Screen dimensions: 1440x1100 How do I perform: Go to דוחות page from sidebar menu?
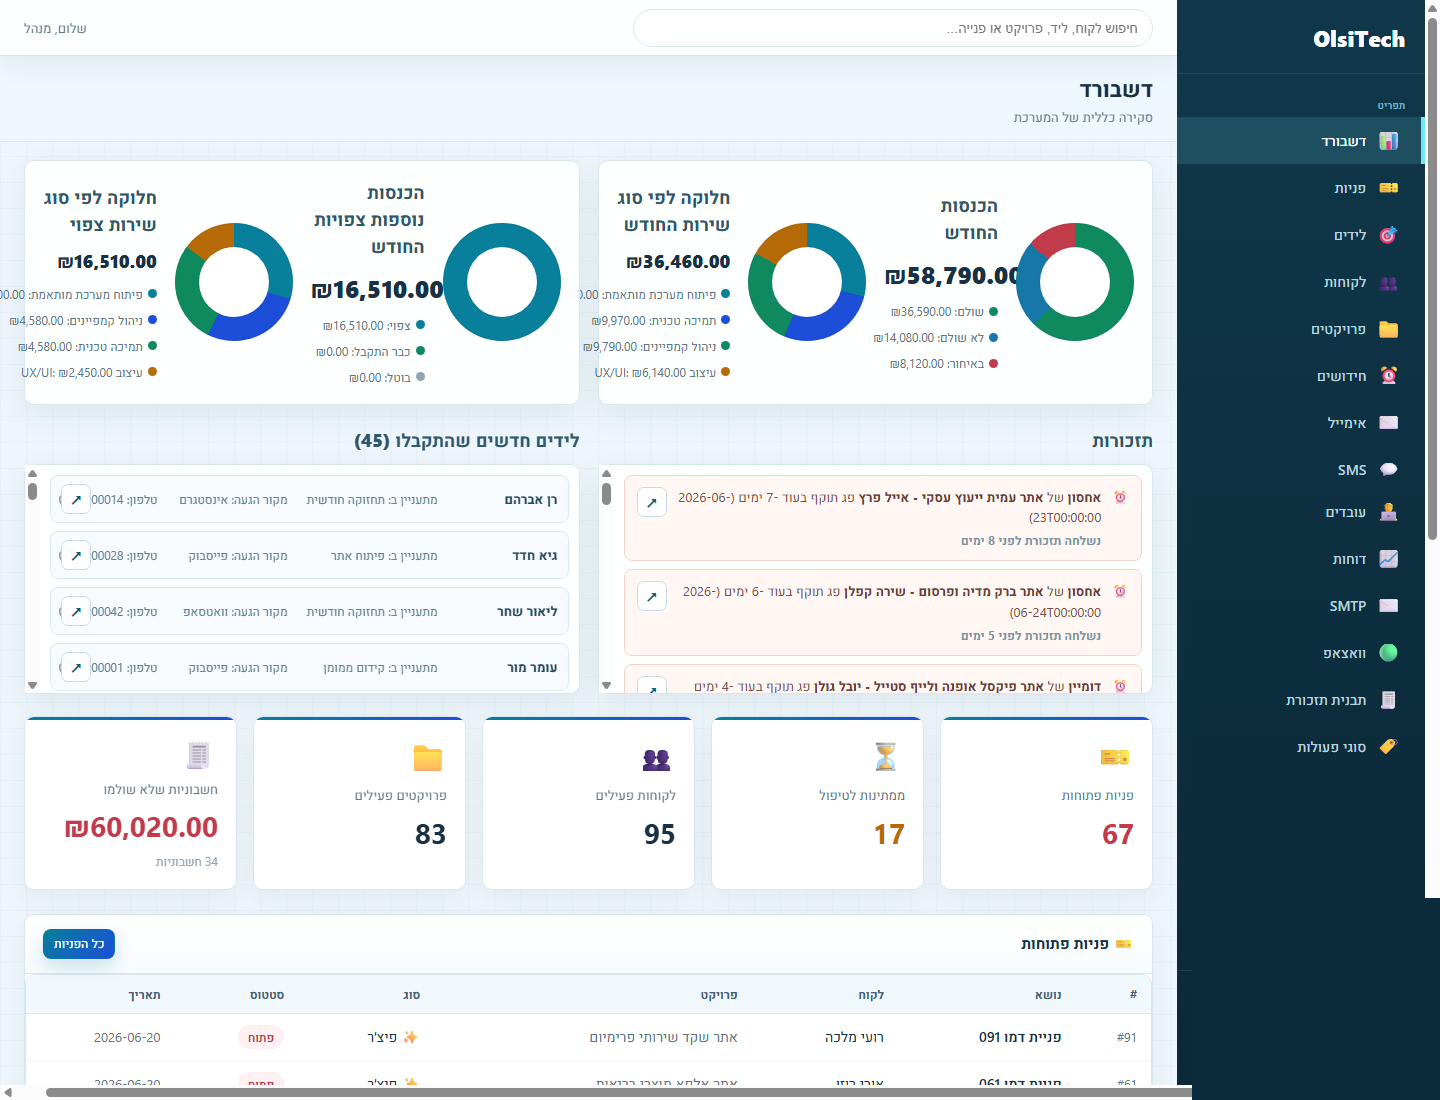(x=1300, y=559)
